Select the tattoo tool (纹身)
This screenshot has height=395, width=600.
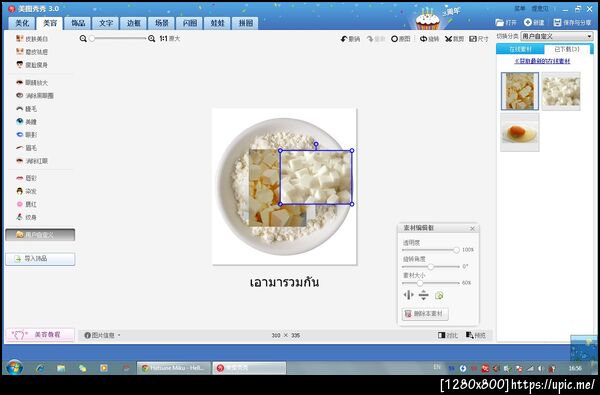tap(27, 217)
